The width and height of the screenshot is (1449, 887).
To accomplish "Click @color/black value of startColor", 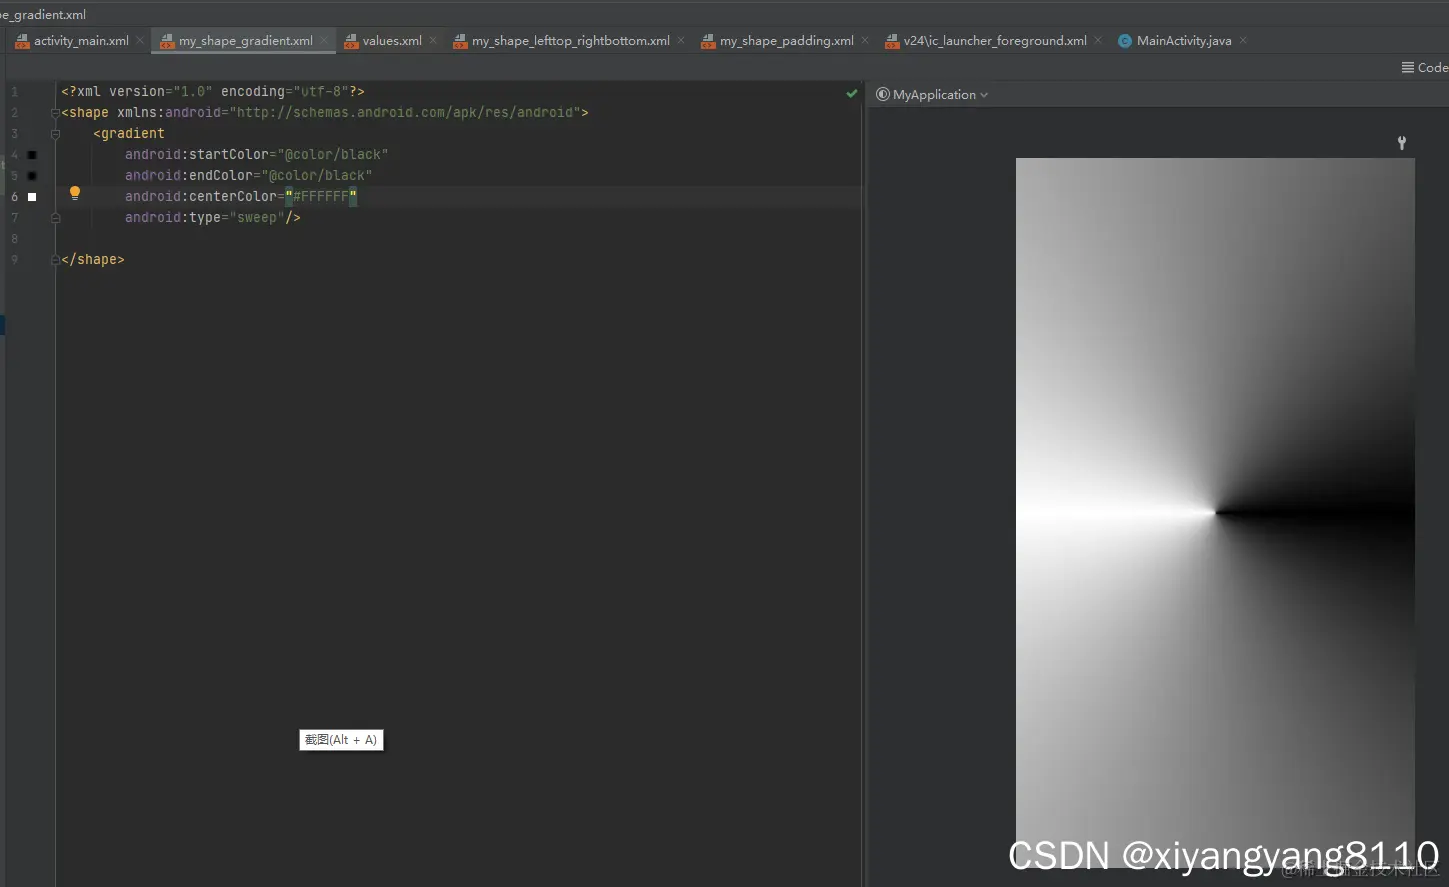I will 333,155.
